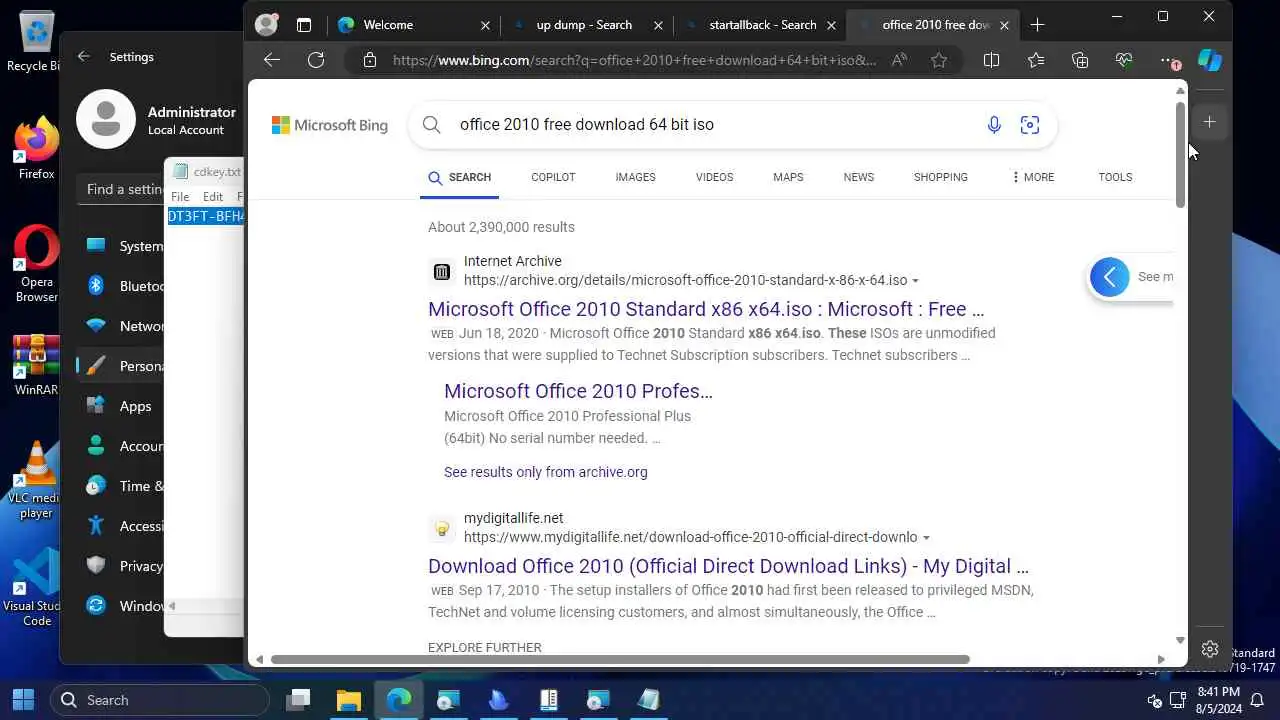Viewport: 1280px width, 720px height.
Task: Click the back arrow in the Settings window
Action: (84, 57)
